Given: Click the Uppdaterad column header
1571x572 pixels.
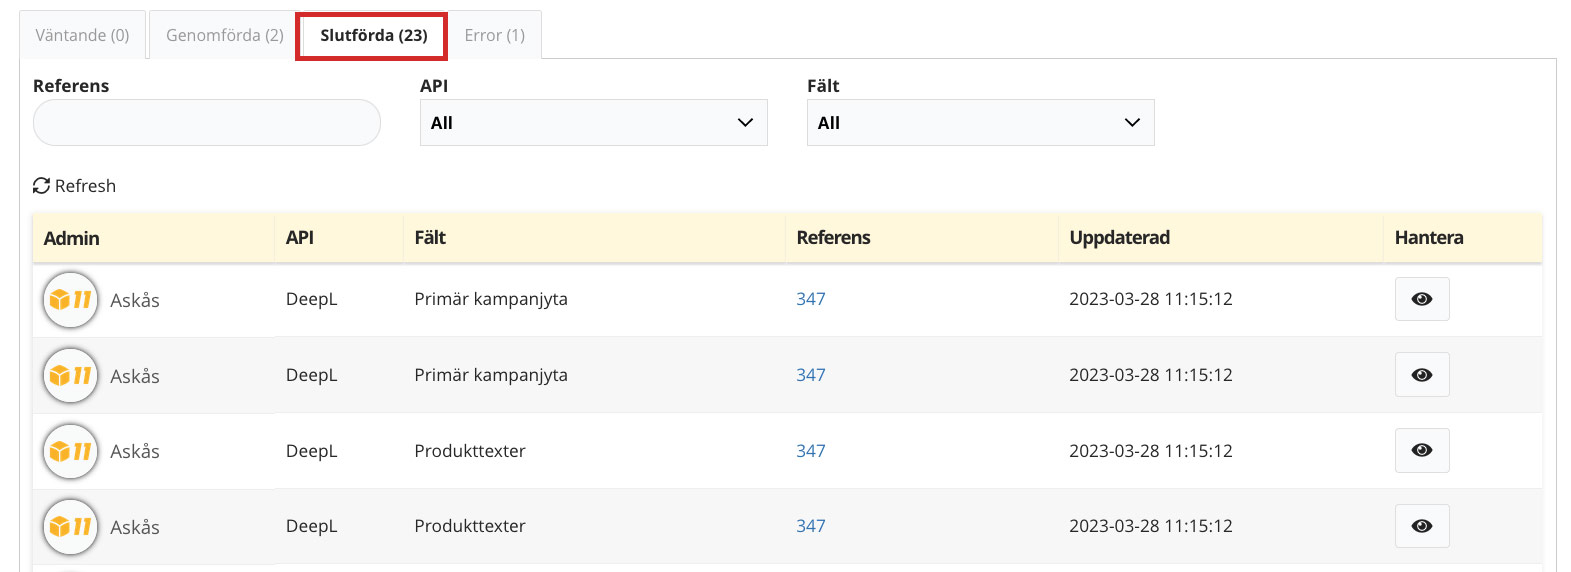Looking at the screenshot, I should pos(1120,238).
